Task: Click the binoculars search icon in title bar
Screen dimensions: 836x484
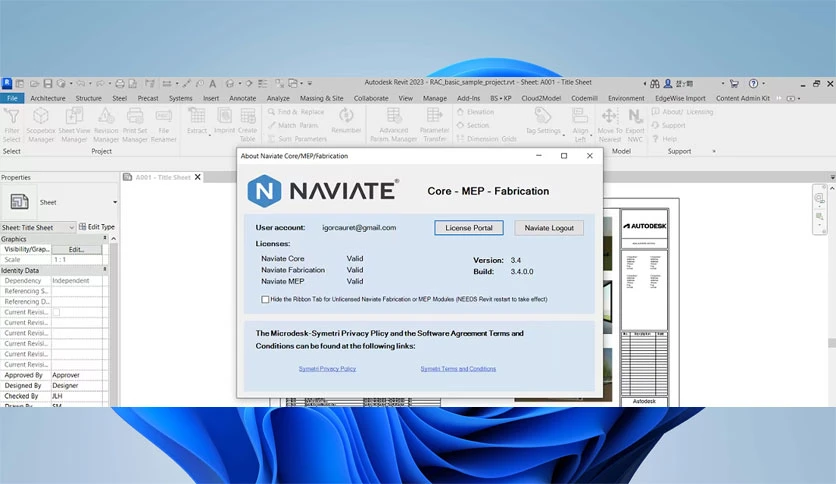Action: (x=655, y=84)
